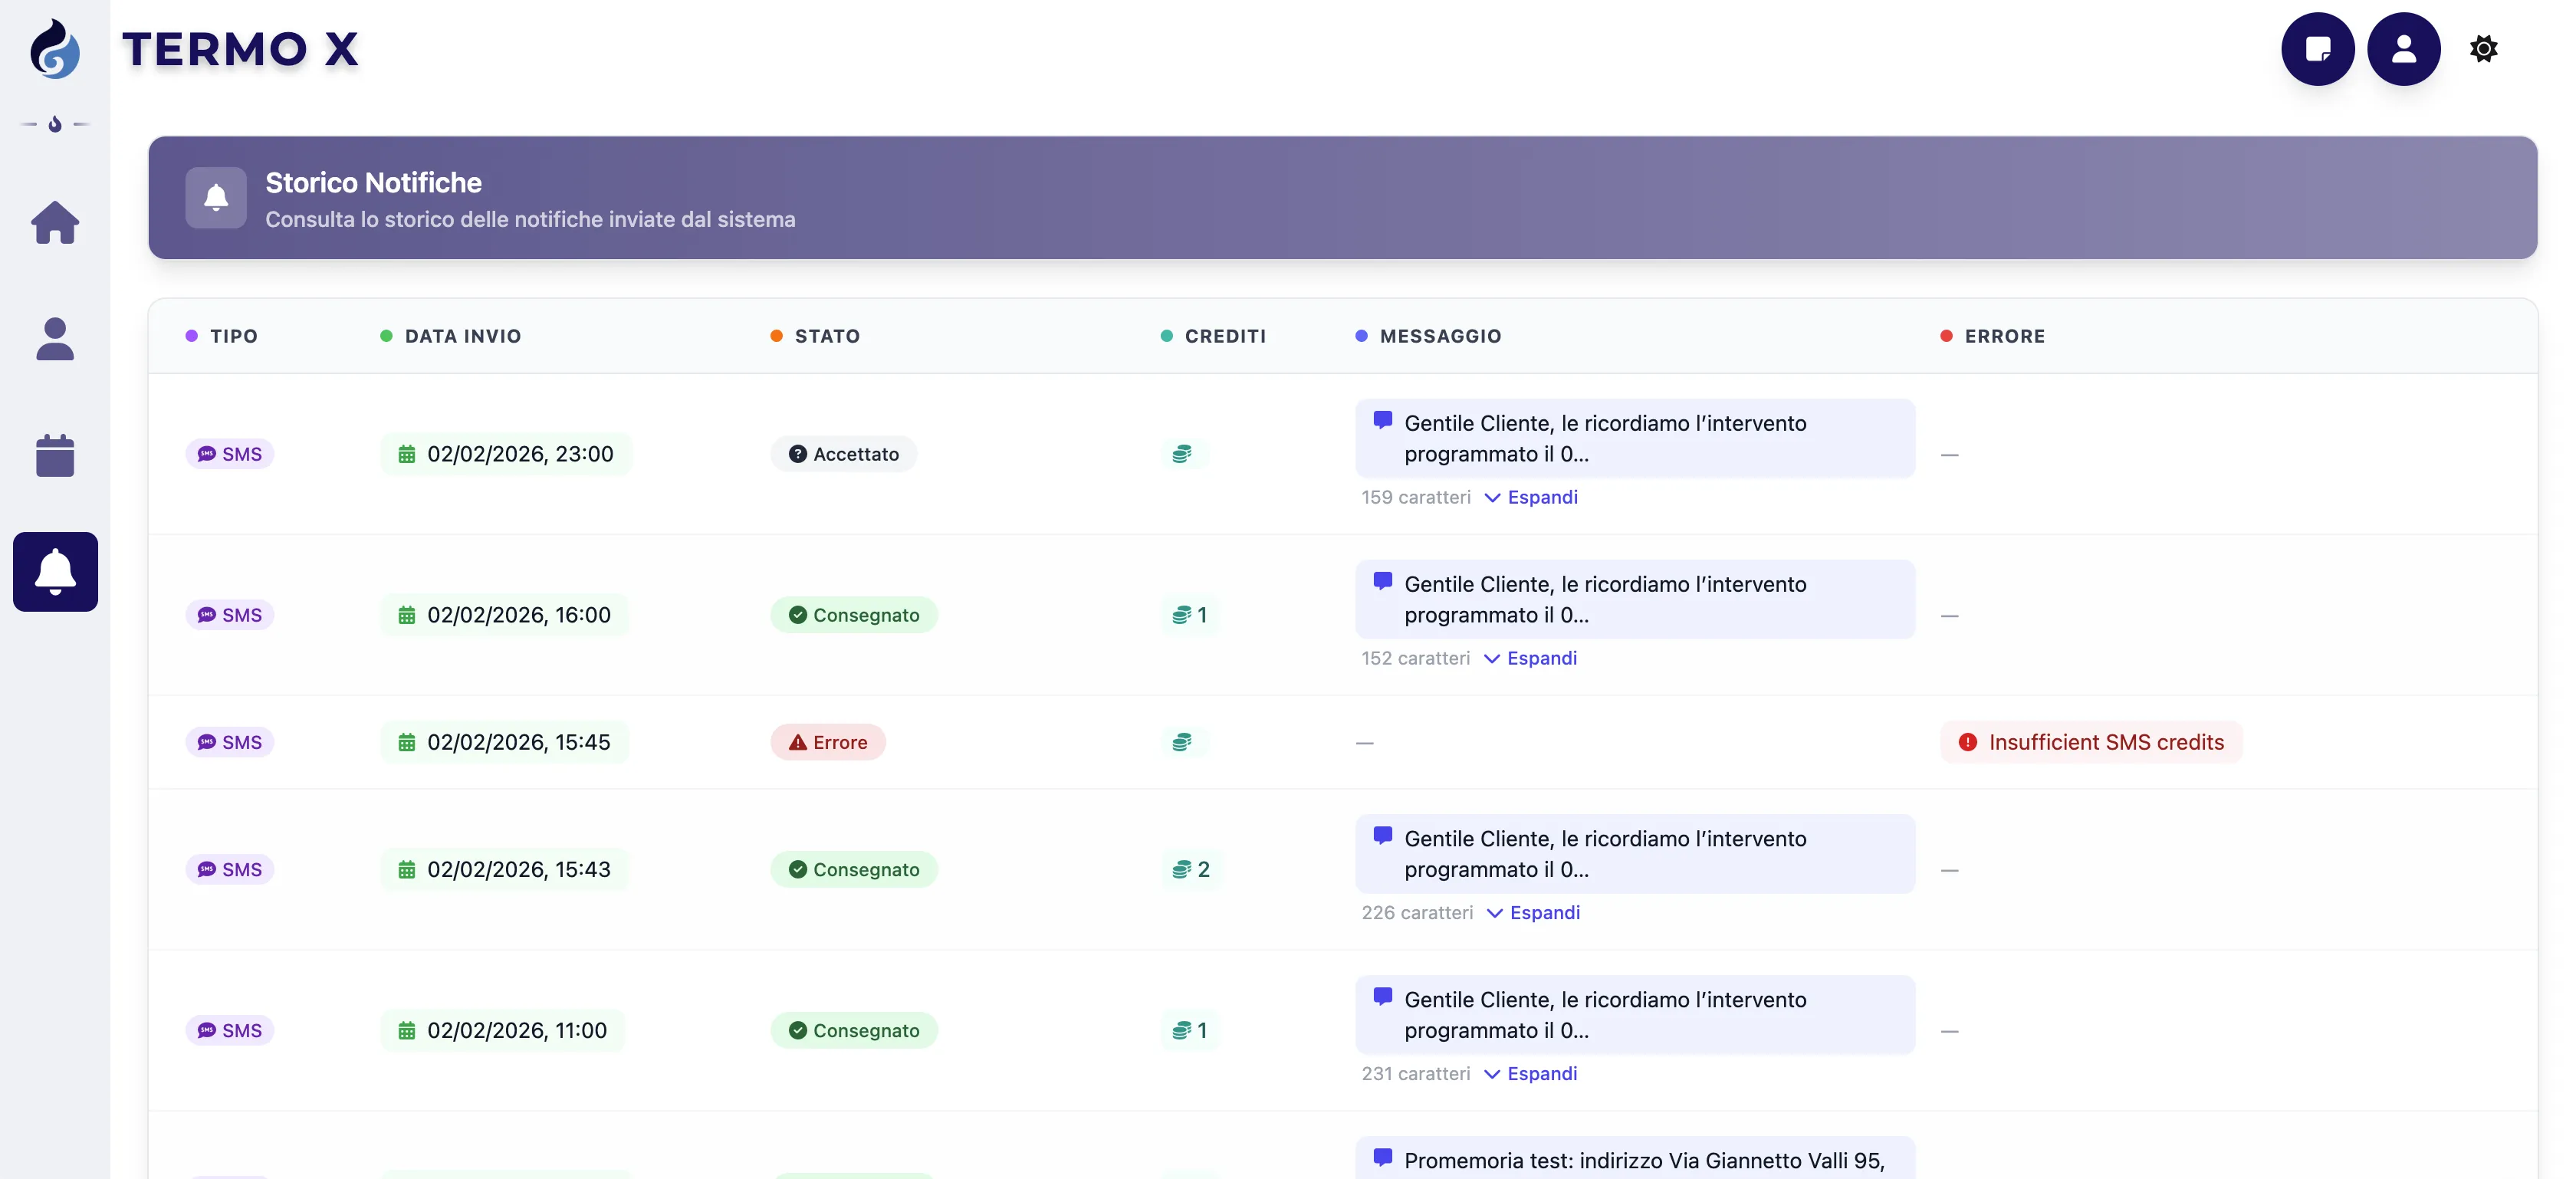The image size is (2576, 1179).
Task: Click the DATA INVIO column header
Action: [451, 336]
